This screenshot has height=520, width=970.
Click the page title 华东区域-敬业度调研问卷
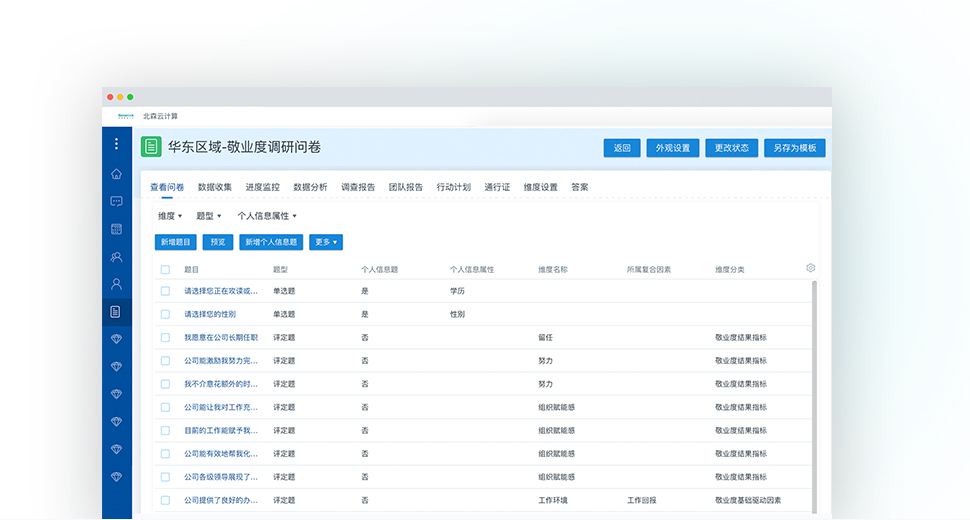pos(244,147)
